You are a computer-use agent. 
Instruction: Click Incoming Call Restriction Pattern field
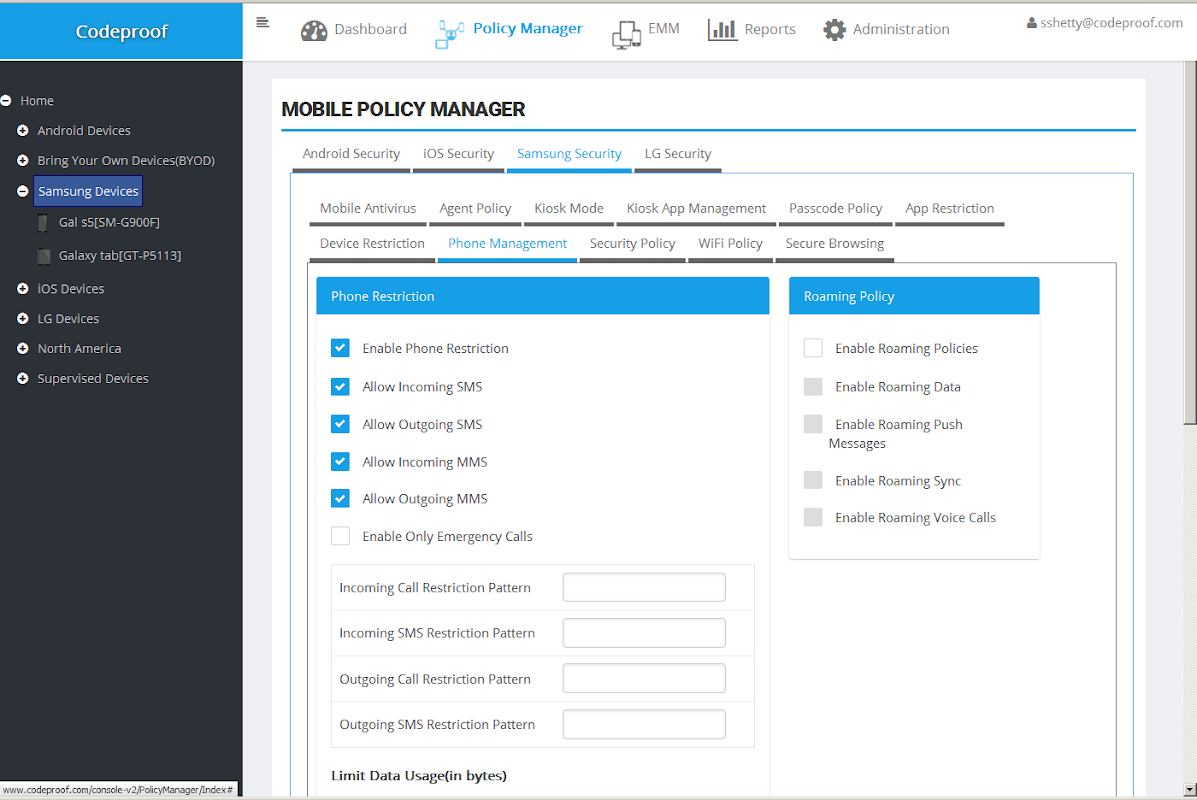tap(644, 587)
